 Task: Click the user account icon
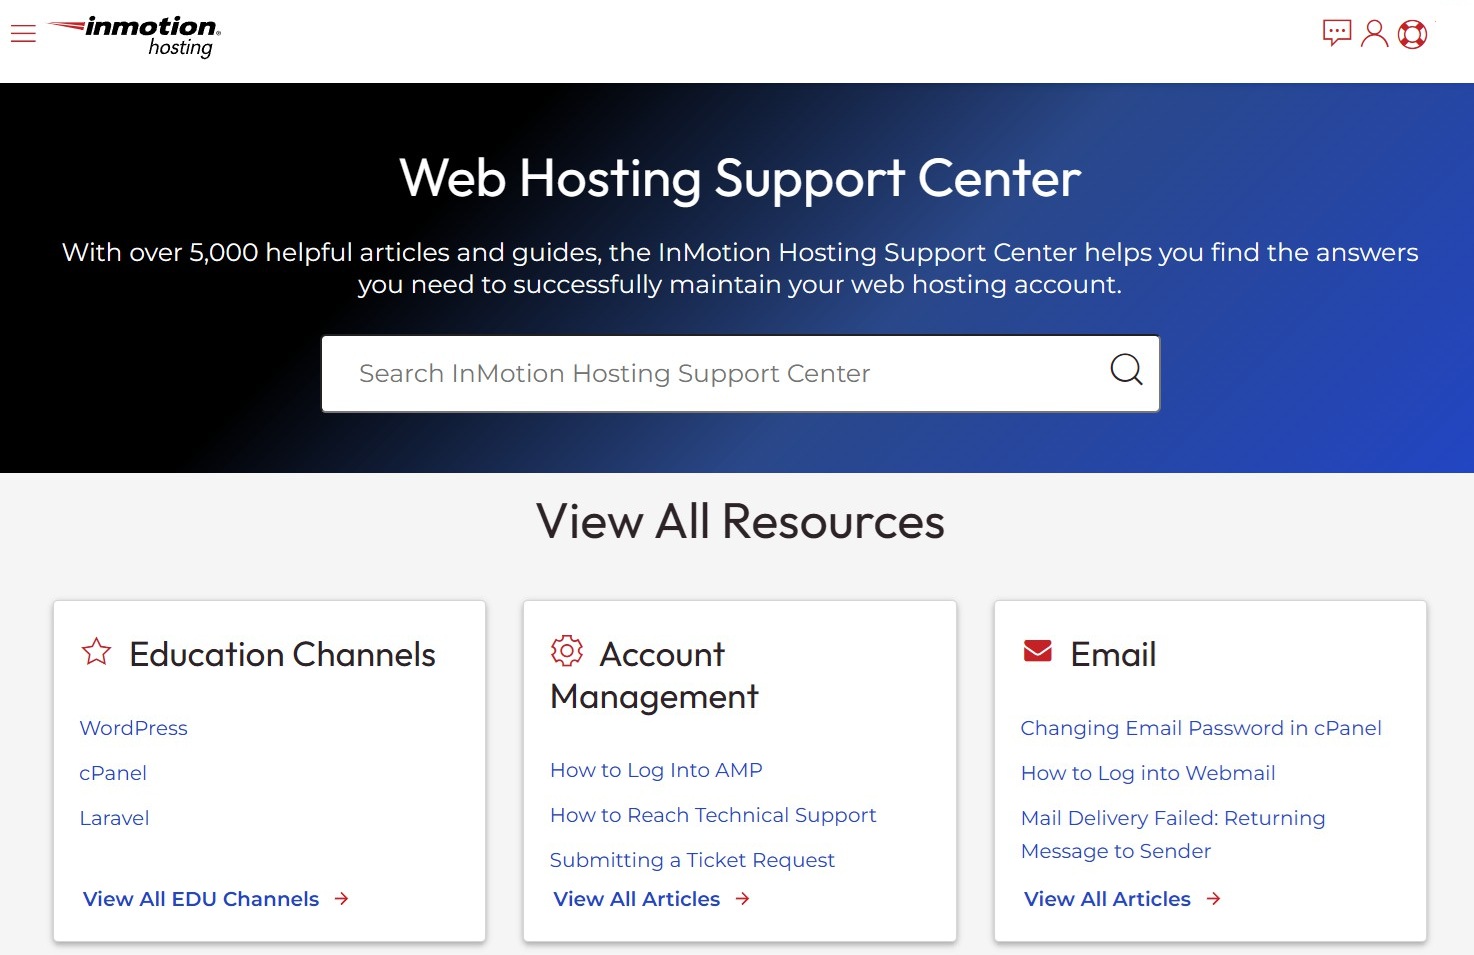[1374, 33]
